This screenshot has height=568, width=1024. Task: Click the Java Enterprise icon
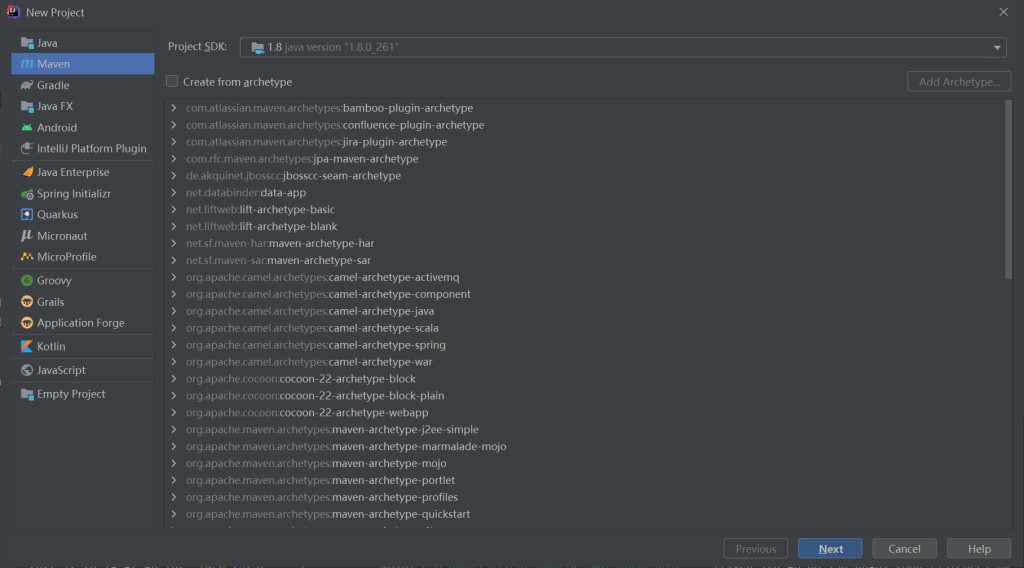27,172
